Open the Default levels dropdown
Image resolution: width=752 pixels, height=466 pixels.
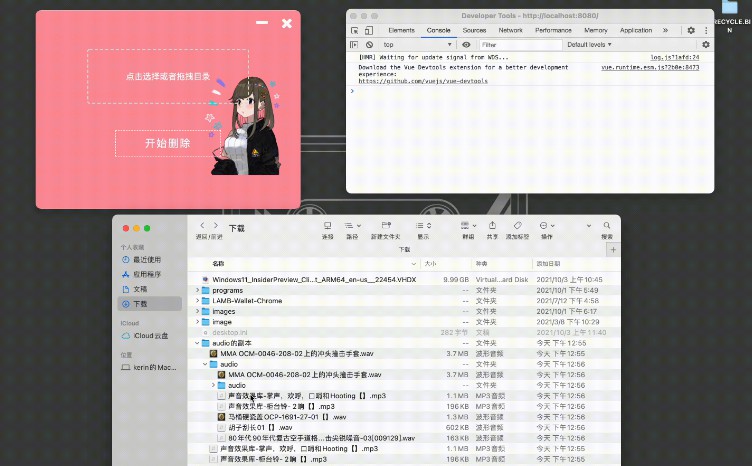[x=590, y=45]
